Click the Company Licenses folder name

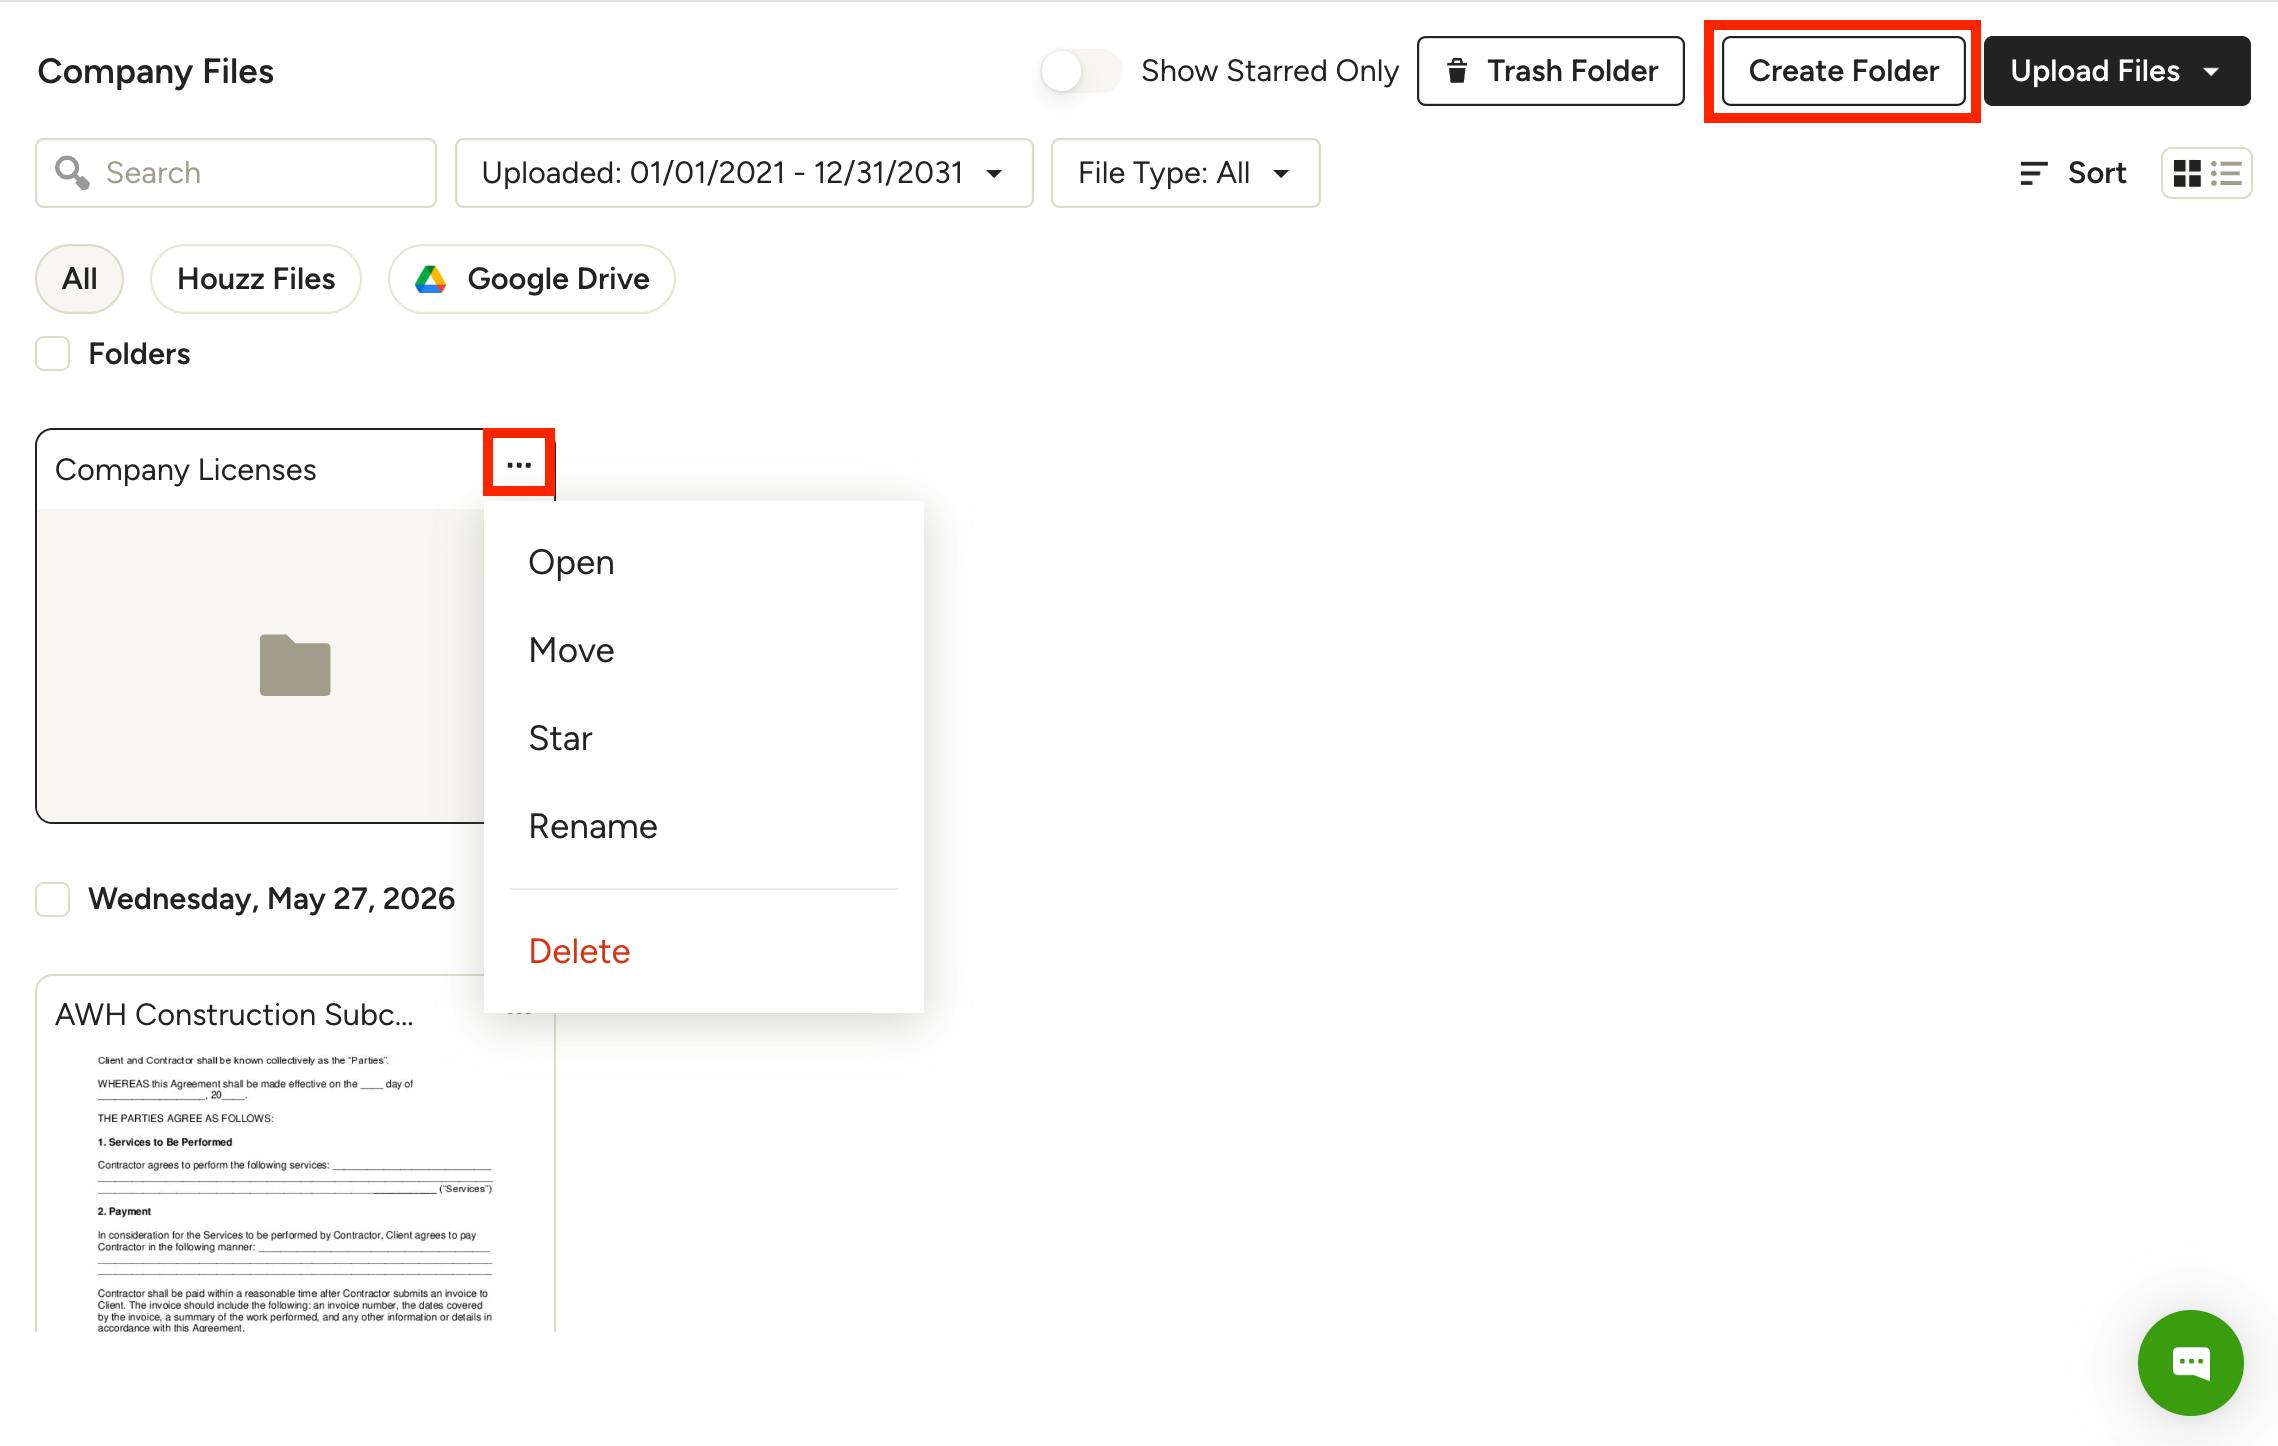[x=186, y=470]
